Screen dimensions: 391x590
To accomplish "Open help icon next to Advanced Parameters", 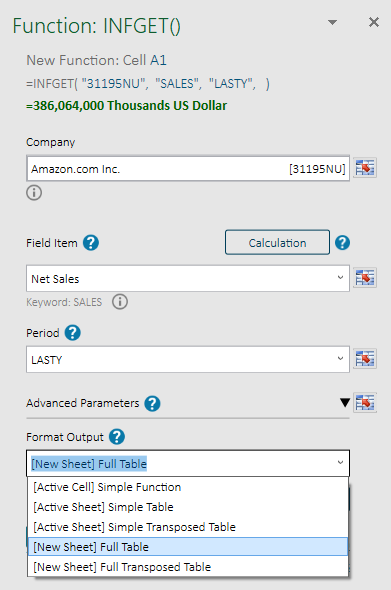I will [x=152, y=403].
